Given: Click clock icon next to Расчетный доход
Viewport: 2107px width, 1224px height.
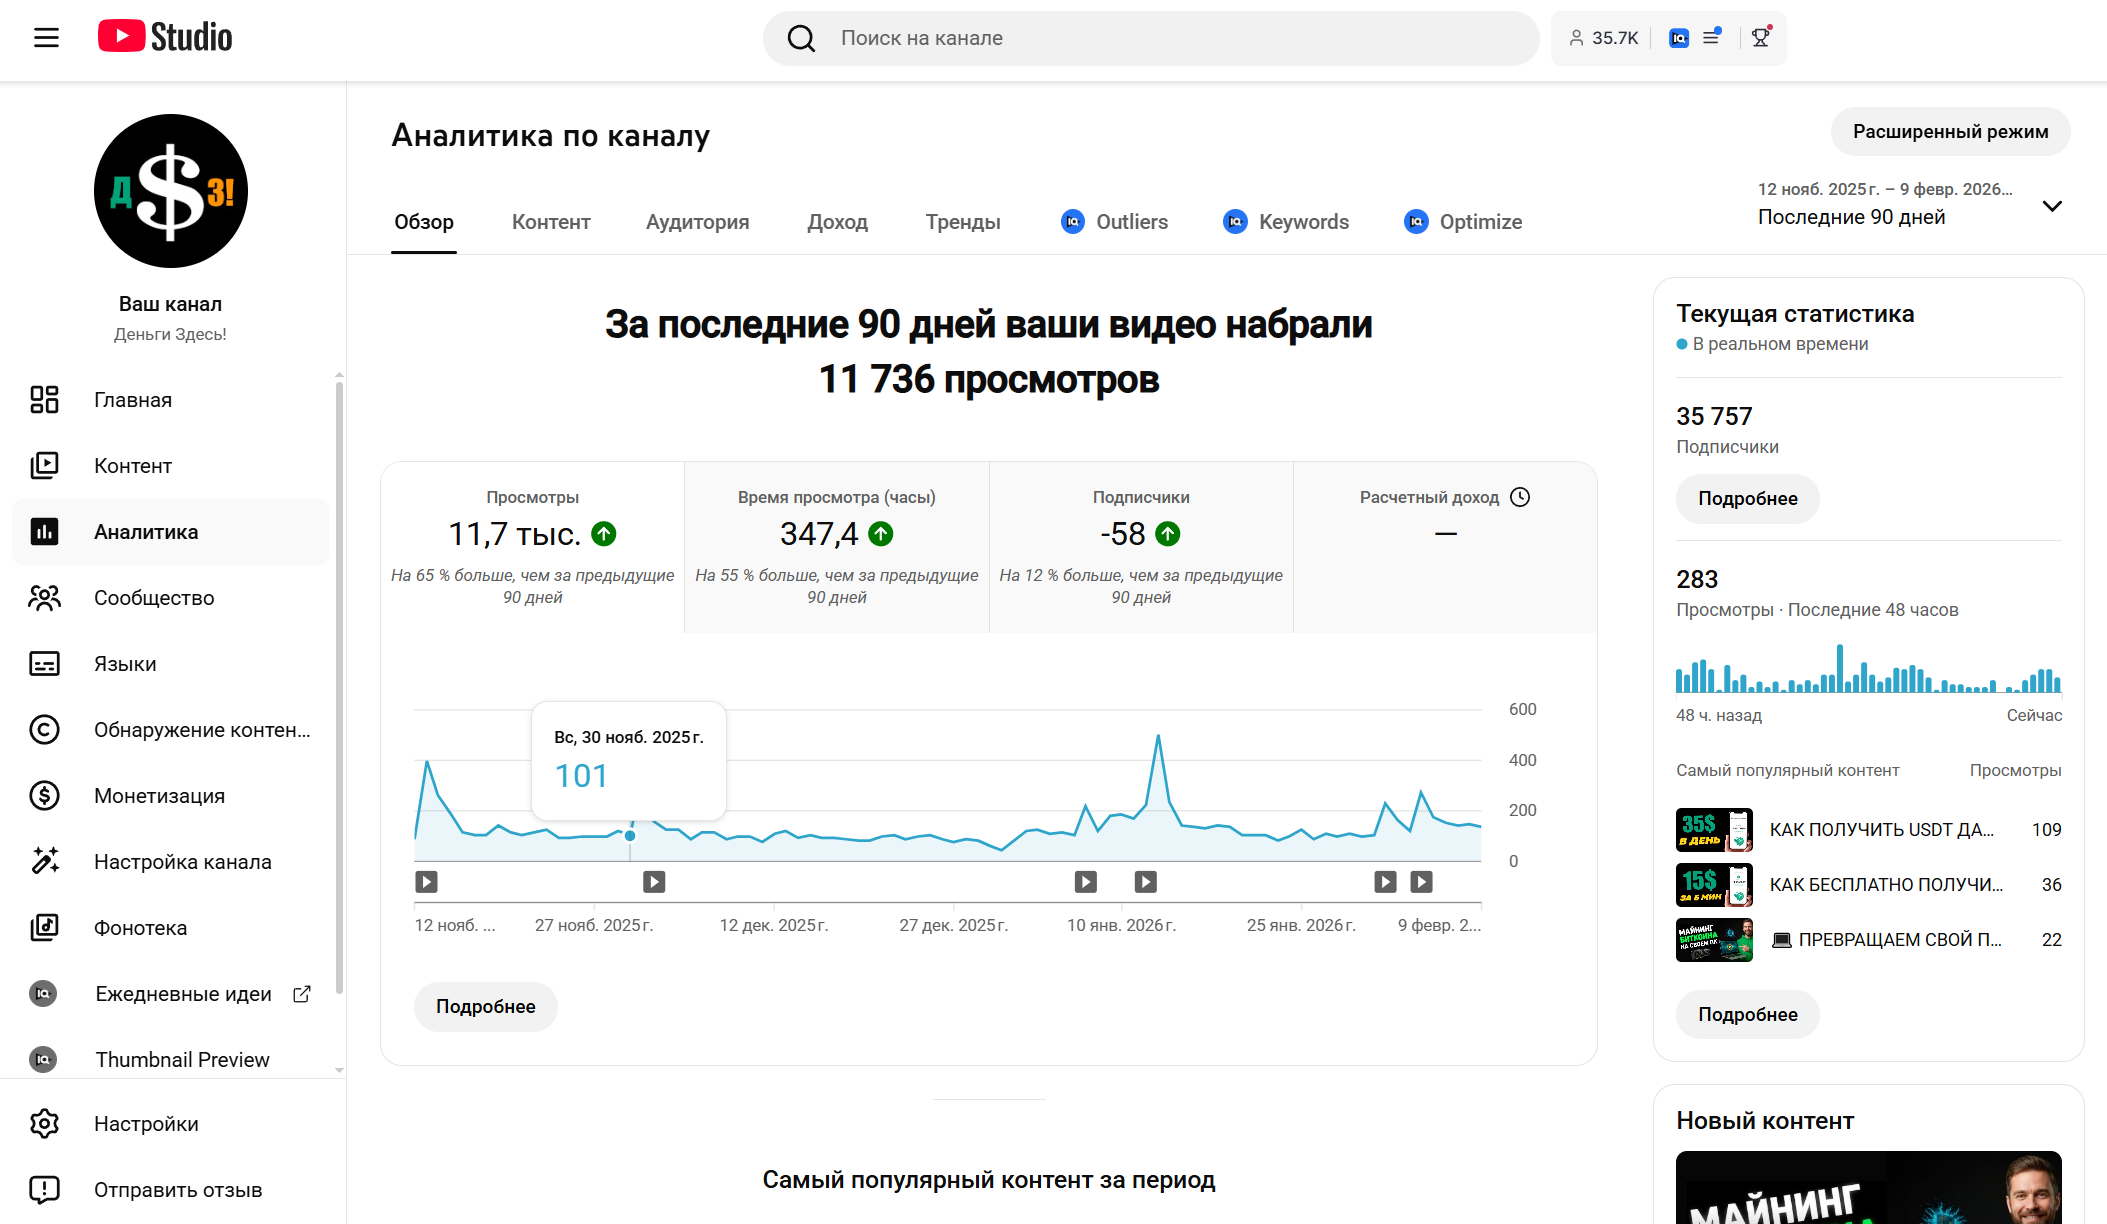Looking at the screenshot, I should 1520,497.
